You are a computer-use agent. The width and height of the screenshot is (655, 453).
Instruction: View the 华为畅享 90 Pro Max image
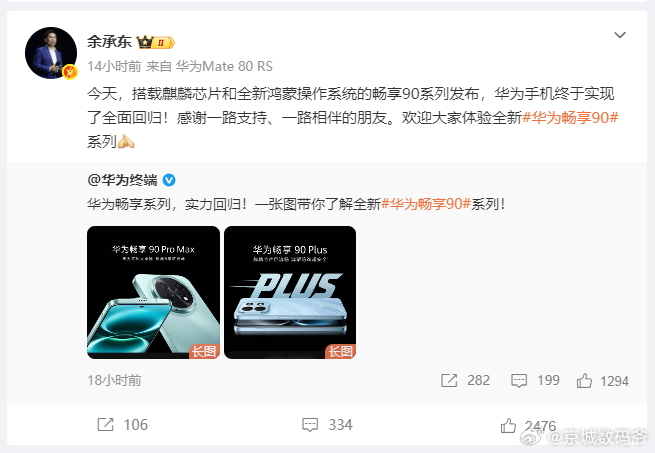[x=153, y=293]
